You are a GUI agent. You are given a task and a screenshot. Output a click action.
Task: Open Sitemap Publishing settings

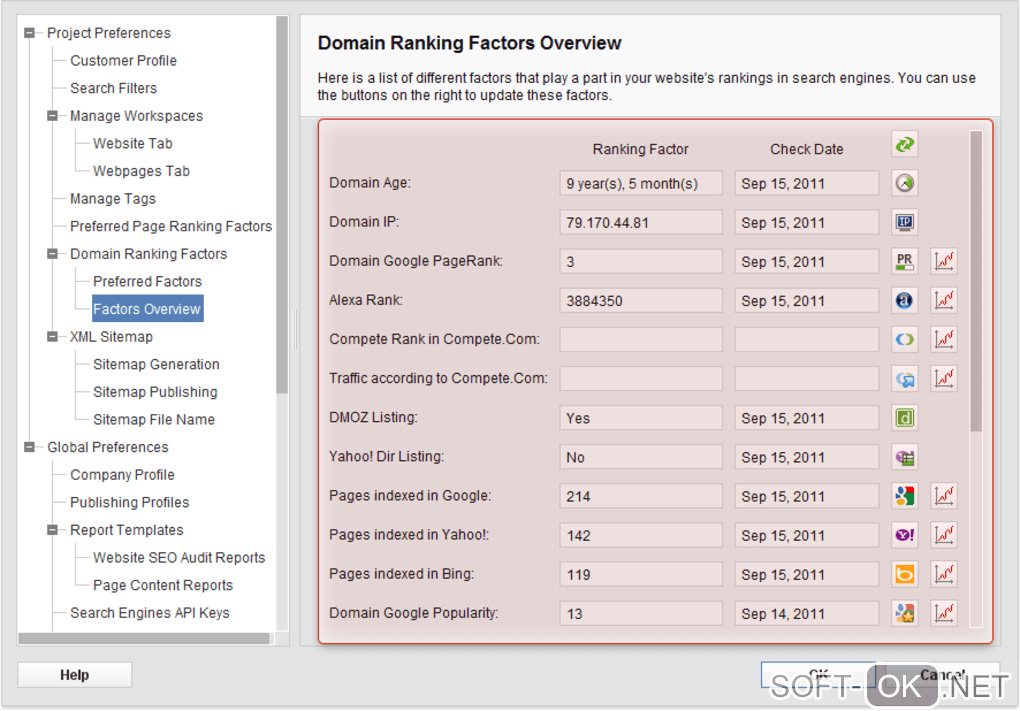pos(155,392)
